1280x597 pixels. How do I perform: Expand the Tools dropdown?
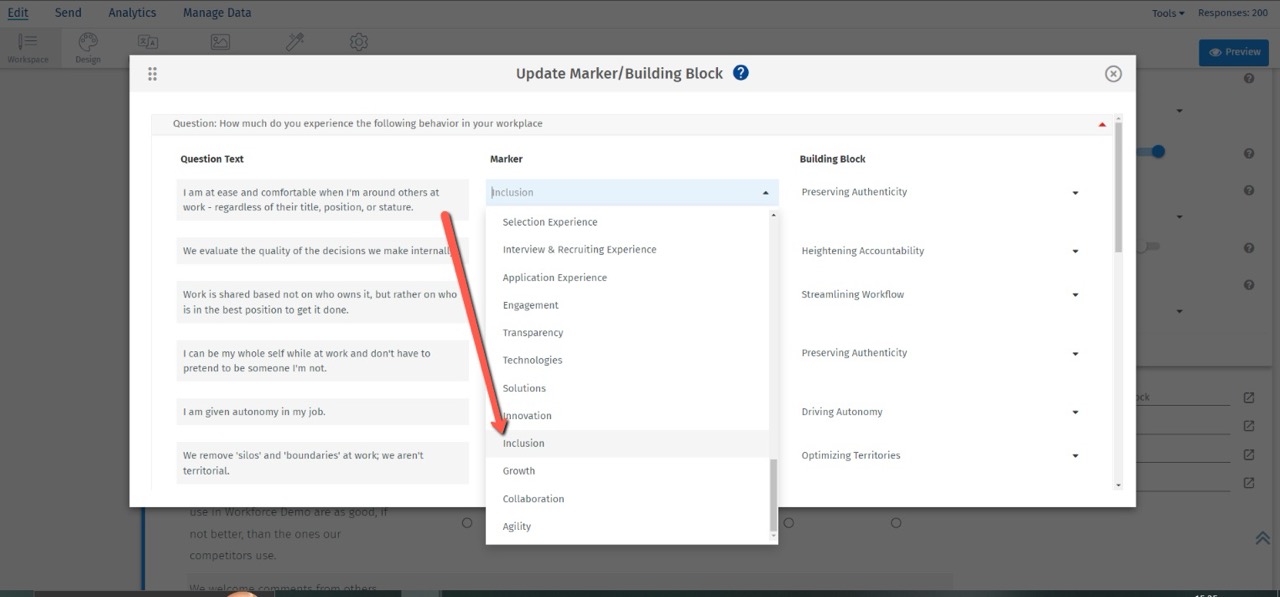[x=1168, y=13]
